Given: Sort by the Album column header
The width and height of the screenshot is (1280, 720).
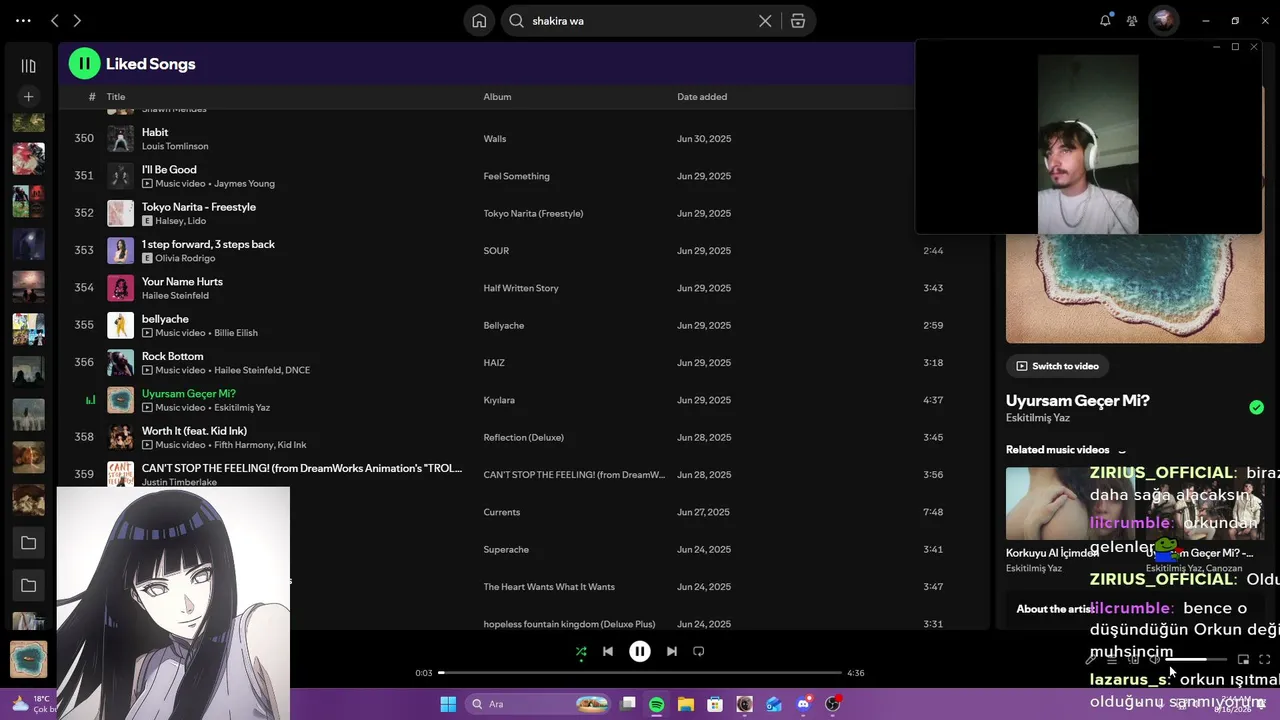Looking at the screenshot, I should pos(497,97).
